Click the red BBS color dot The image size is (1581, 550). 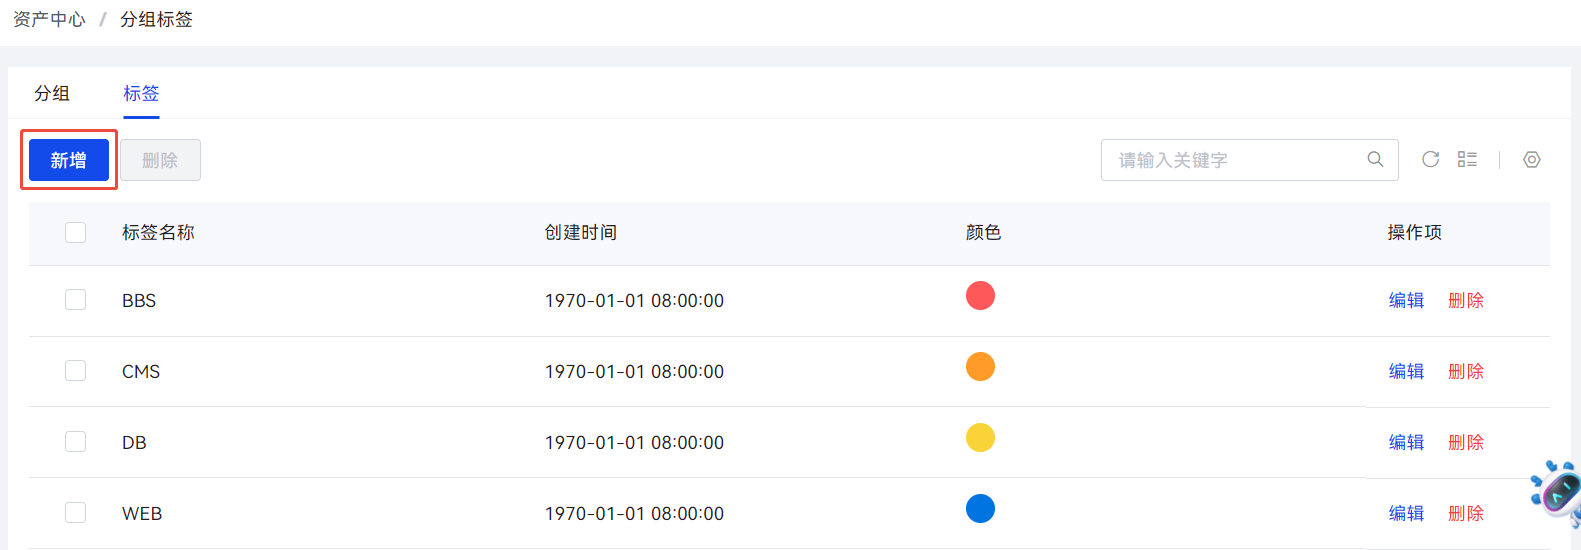980,296
